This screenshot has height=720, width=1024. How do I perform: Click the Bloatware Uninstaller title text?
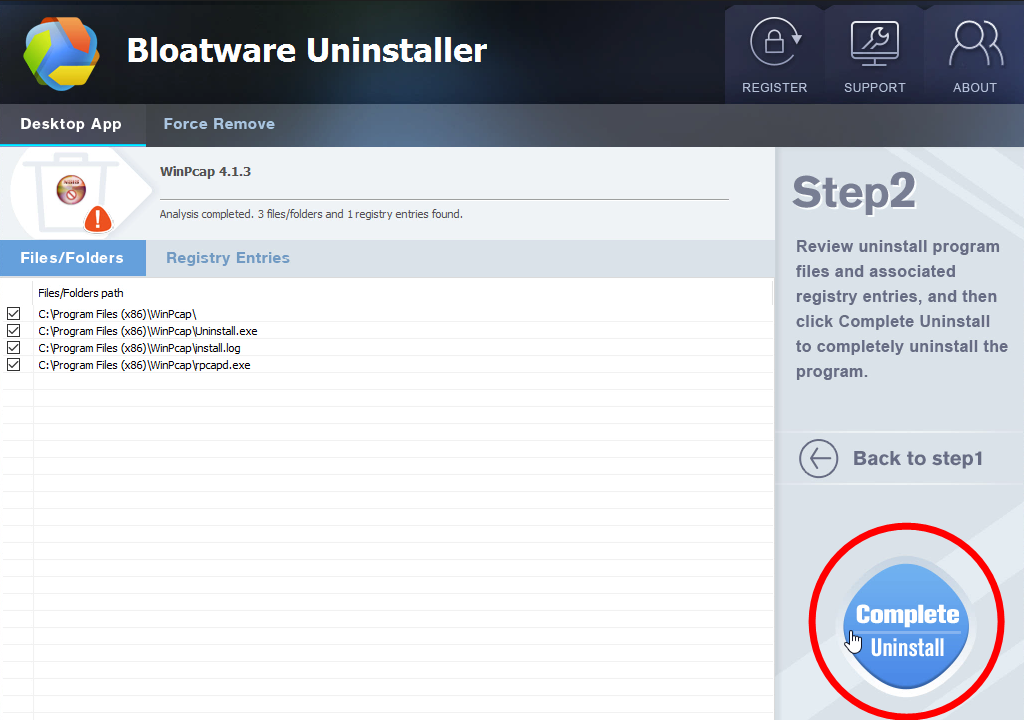coord(307,50)
